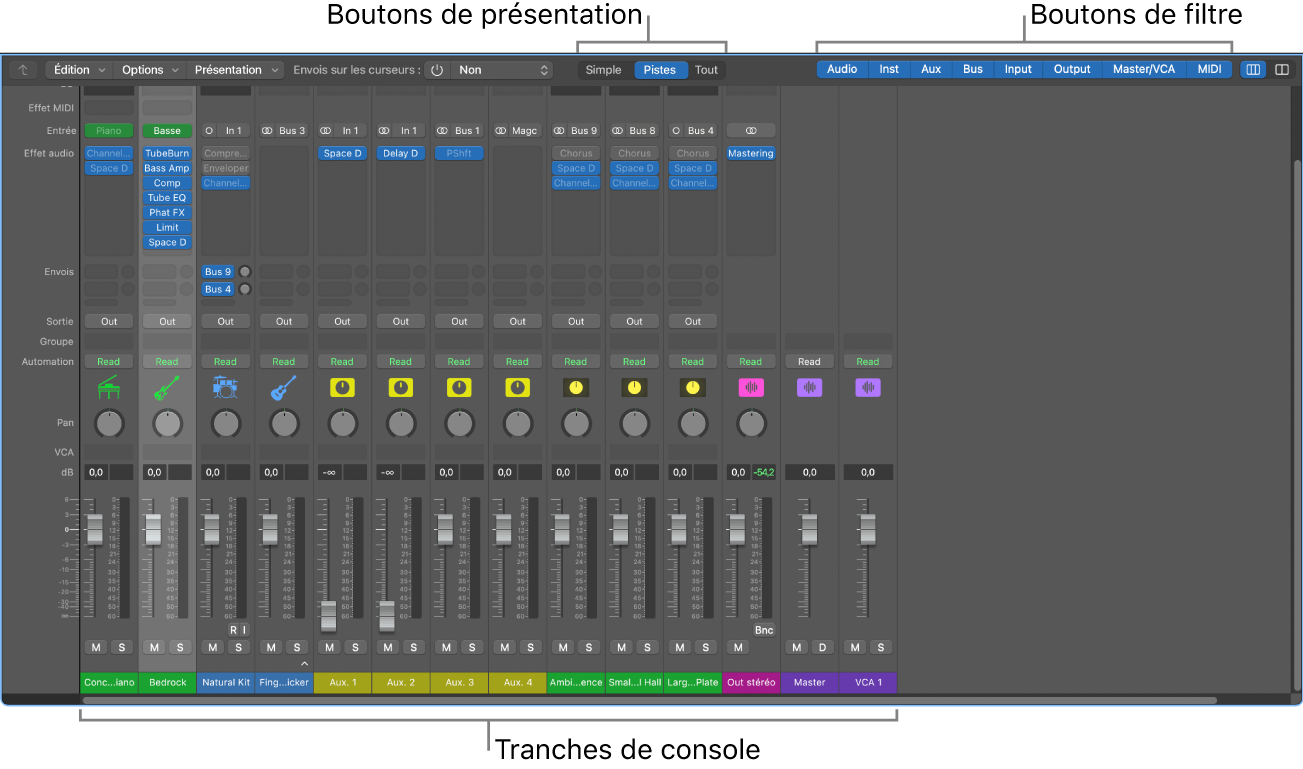Click the yellow aux icon on Aux. 1
This screenshot has height=769, width=1303.
(x=342, y=387)
